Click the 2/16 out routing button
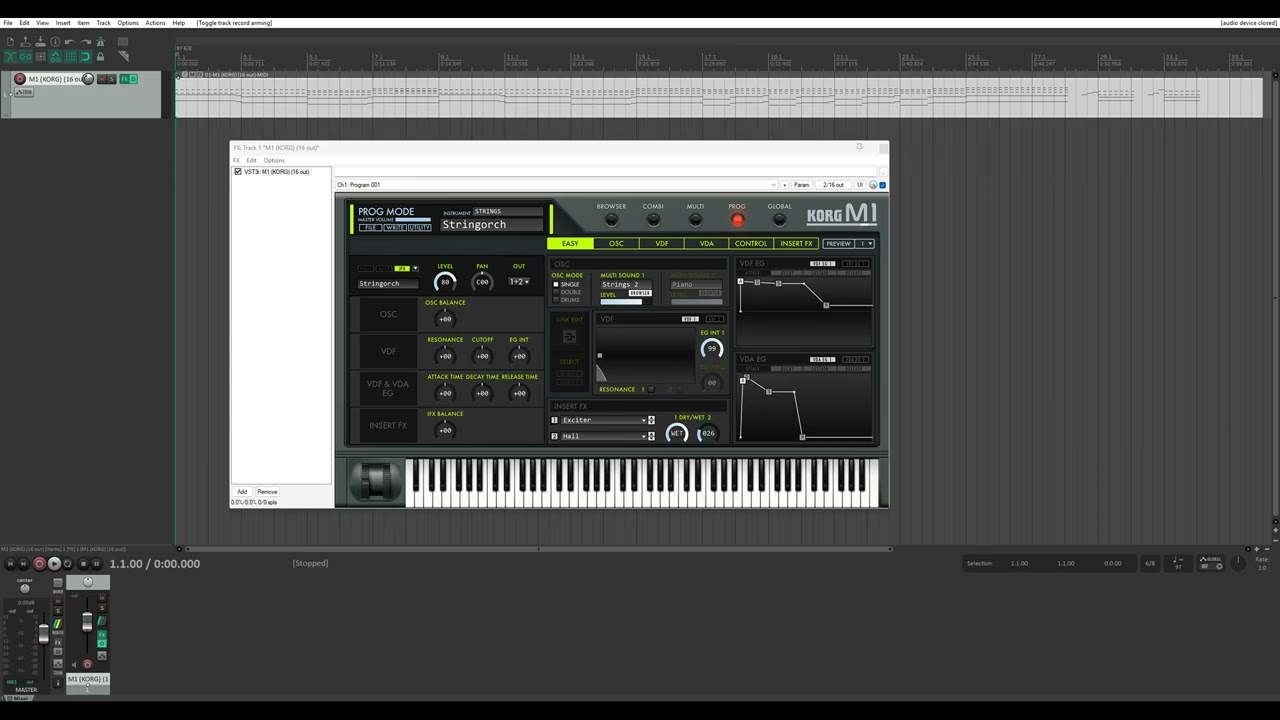This screenshot has height=720, width=1280. click(833, 185)
